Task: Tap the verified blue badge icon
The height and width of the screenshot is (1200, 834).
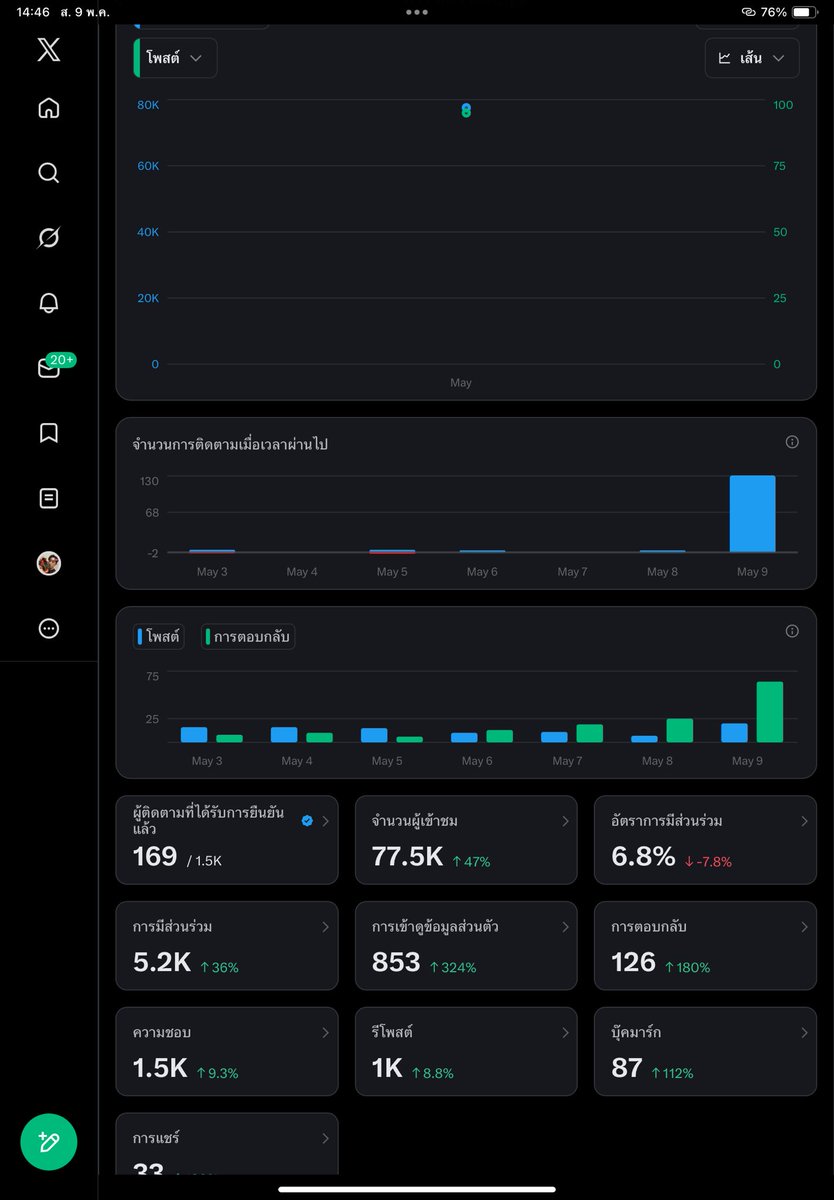Action: (307, 820)
